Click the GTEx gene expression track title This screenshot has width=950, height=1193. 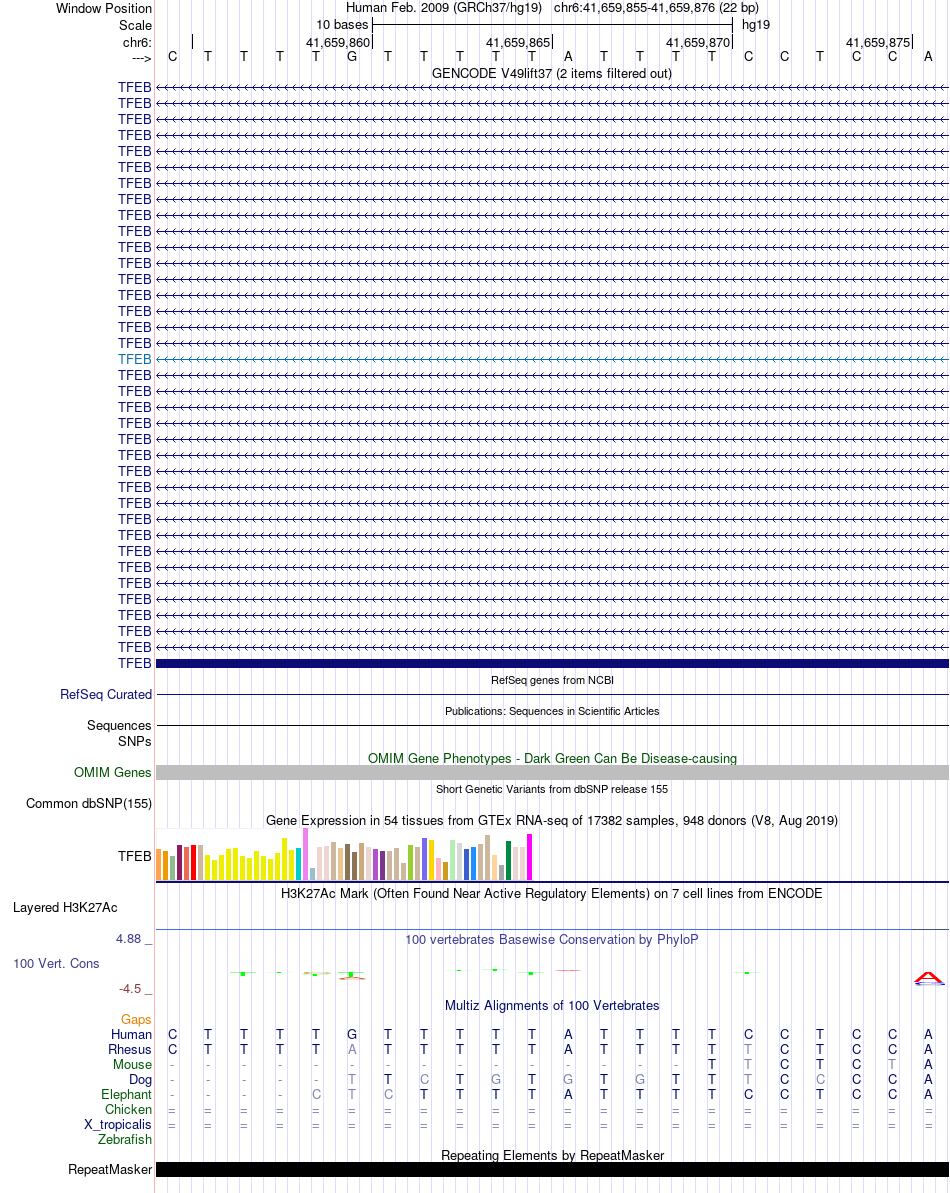click(552, 820)
